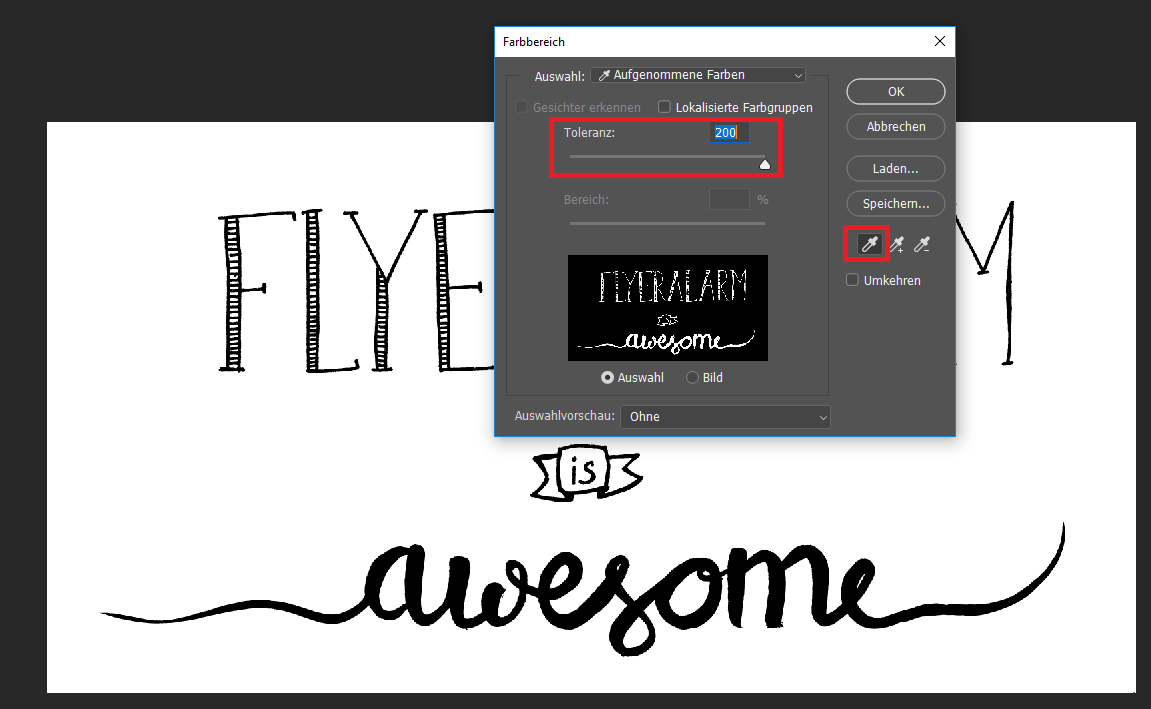The image size is (1151, 709).
Task: Click the Toleranz value field showing 200
Action: (x=728, y=133)
